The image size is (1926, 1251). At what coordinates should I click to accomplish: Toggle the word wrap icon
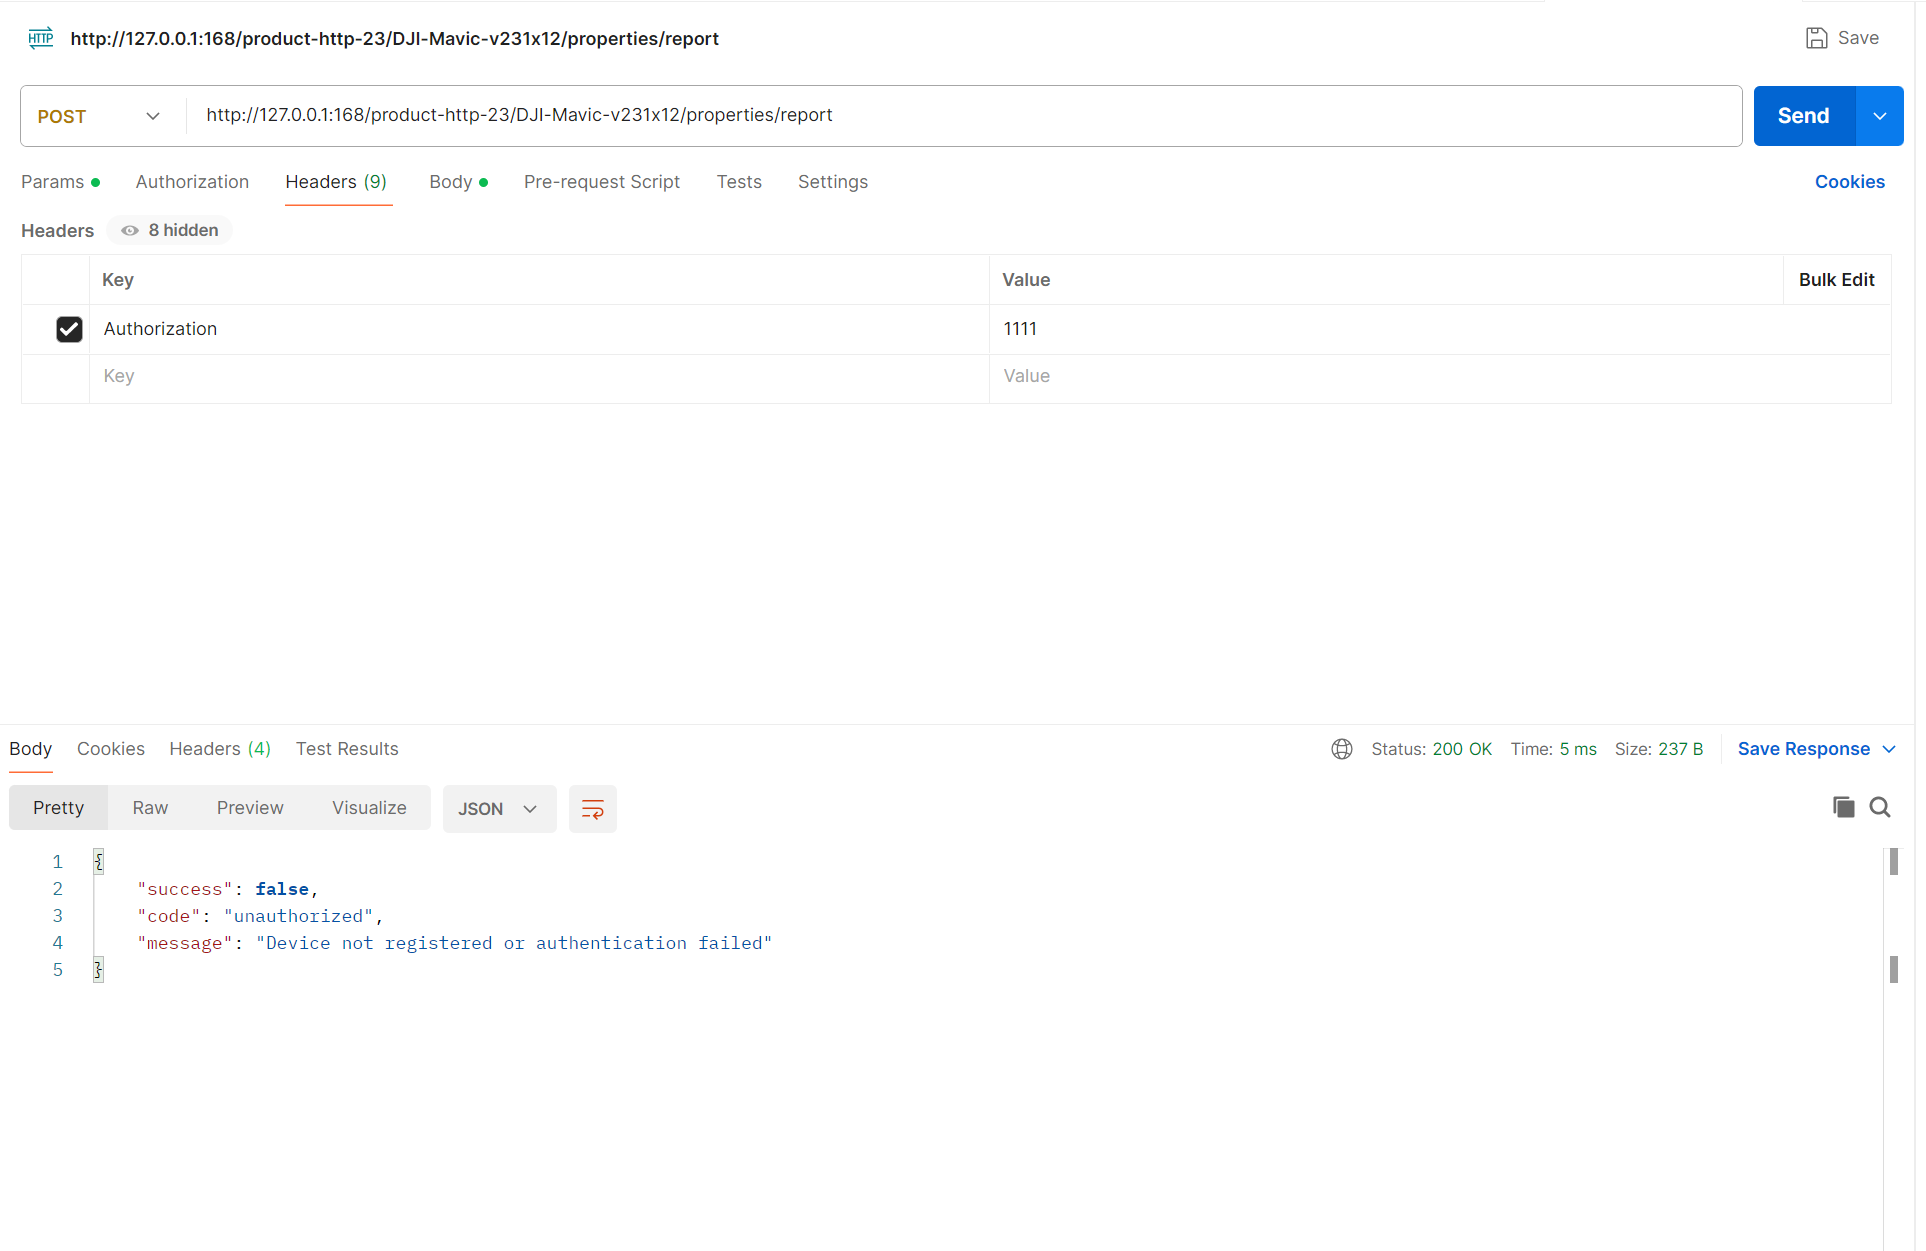coord(592,809)
